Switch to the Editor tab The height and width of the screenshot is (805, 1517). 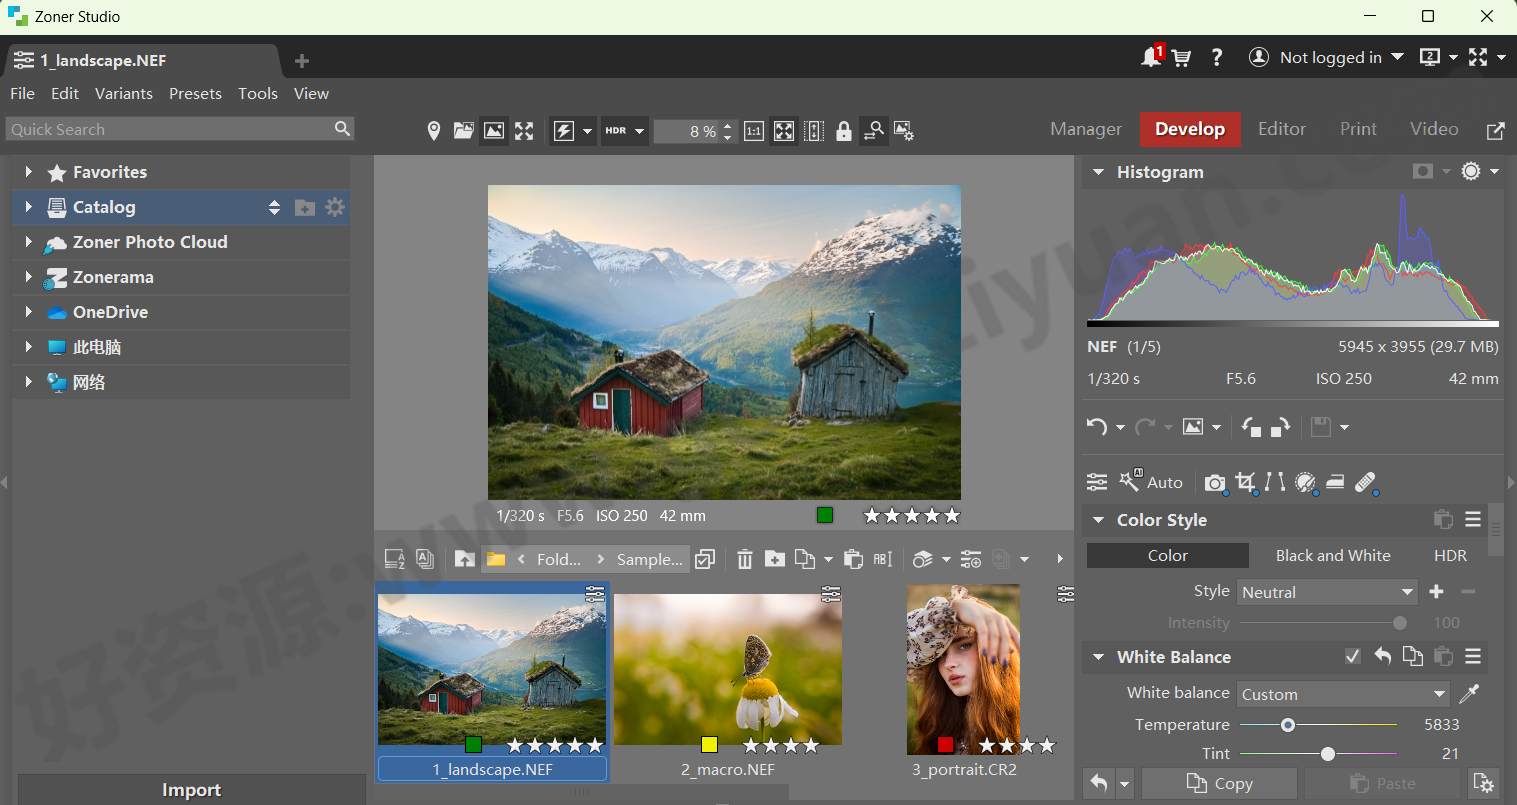coord(1281,129)
